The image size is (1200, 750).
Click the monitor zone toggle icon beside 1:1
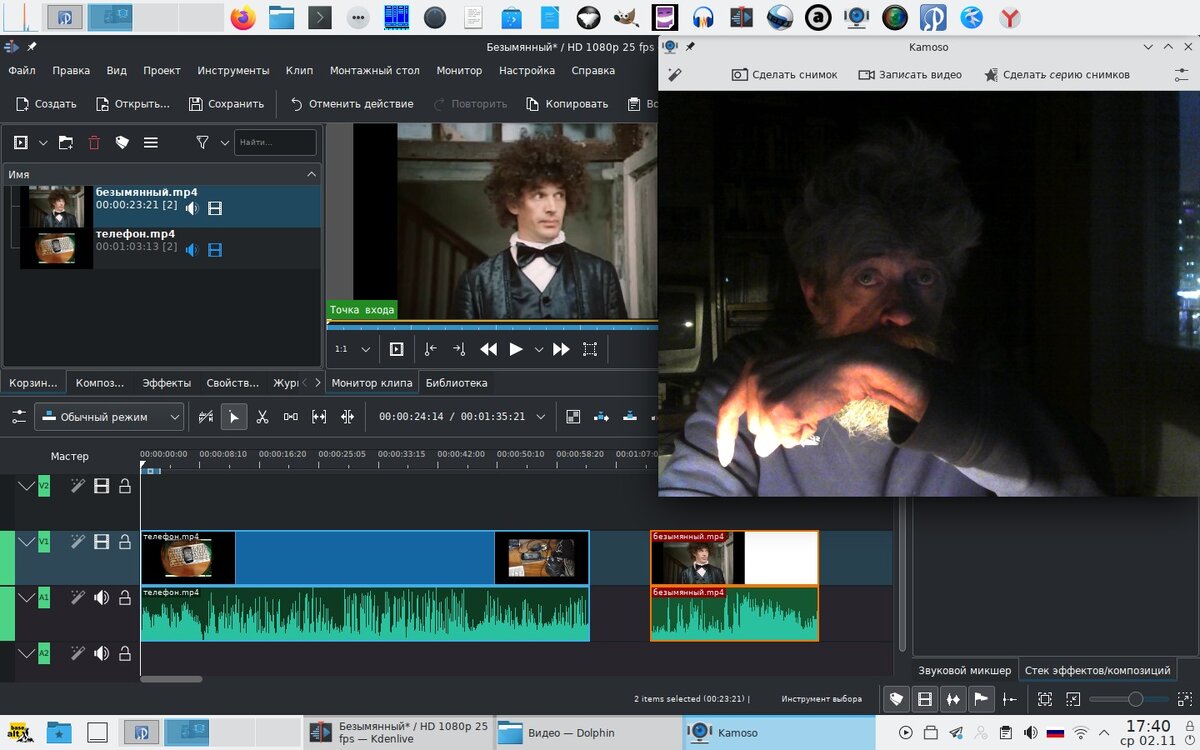[x=397, y=349]
